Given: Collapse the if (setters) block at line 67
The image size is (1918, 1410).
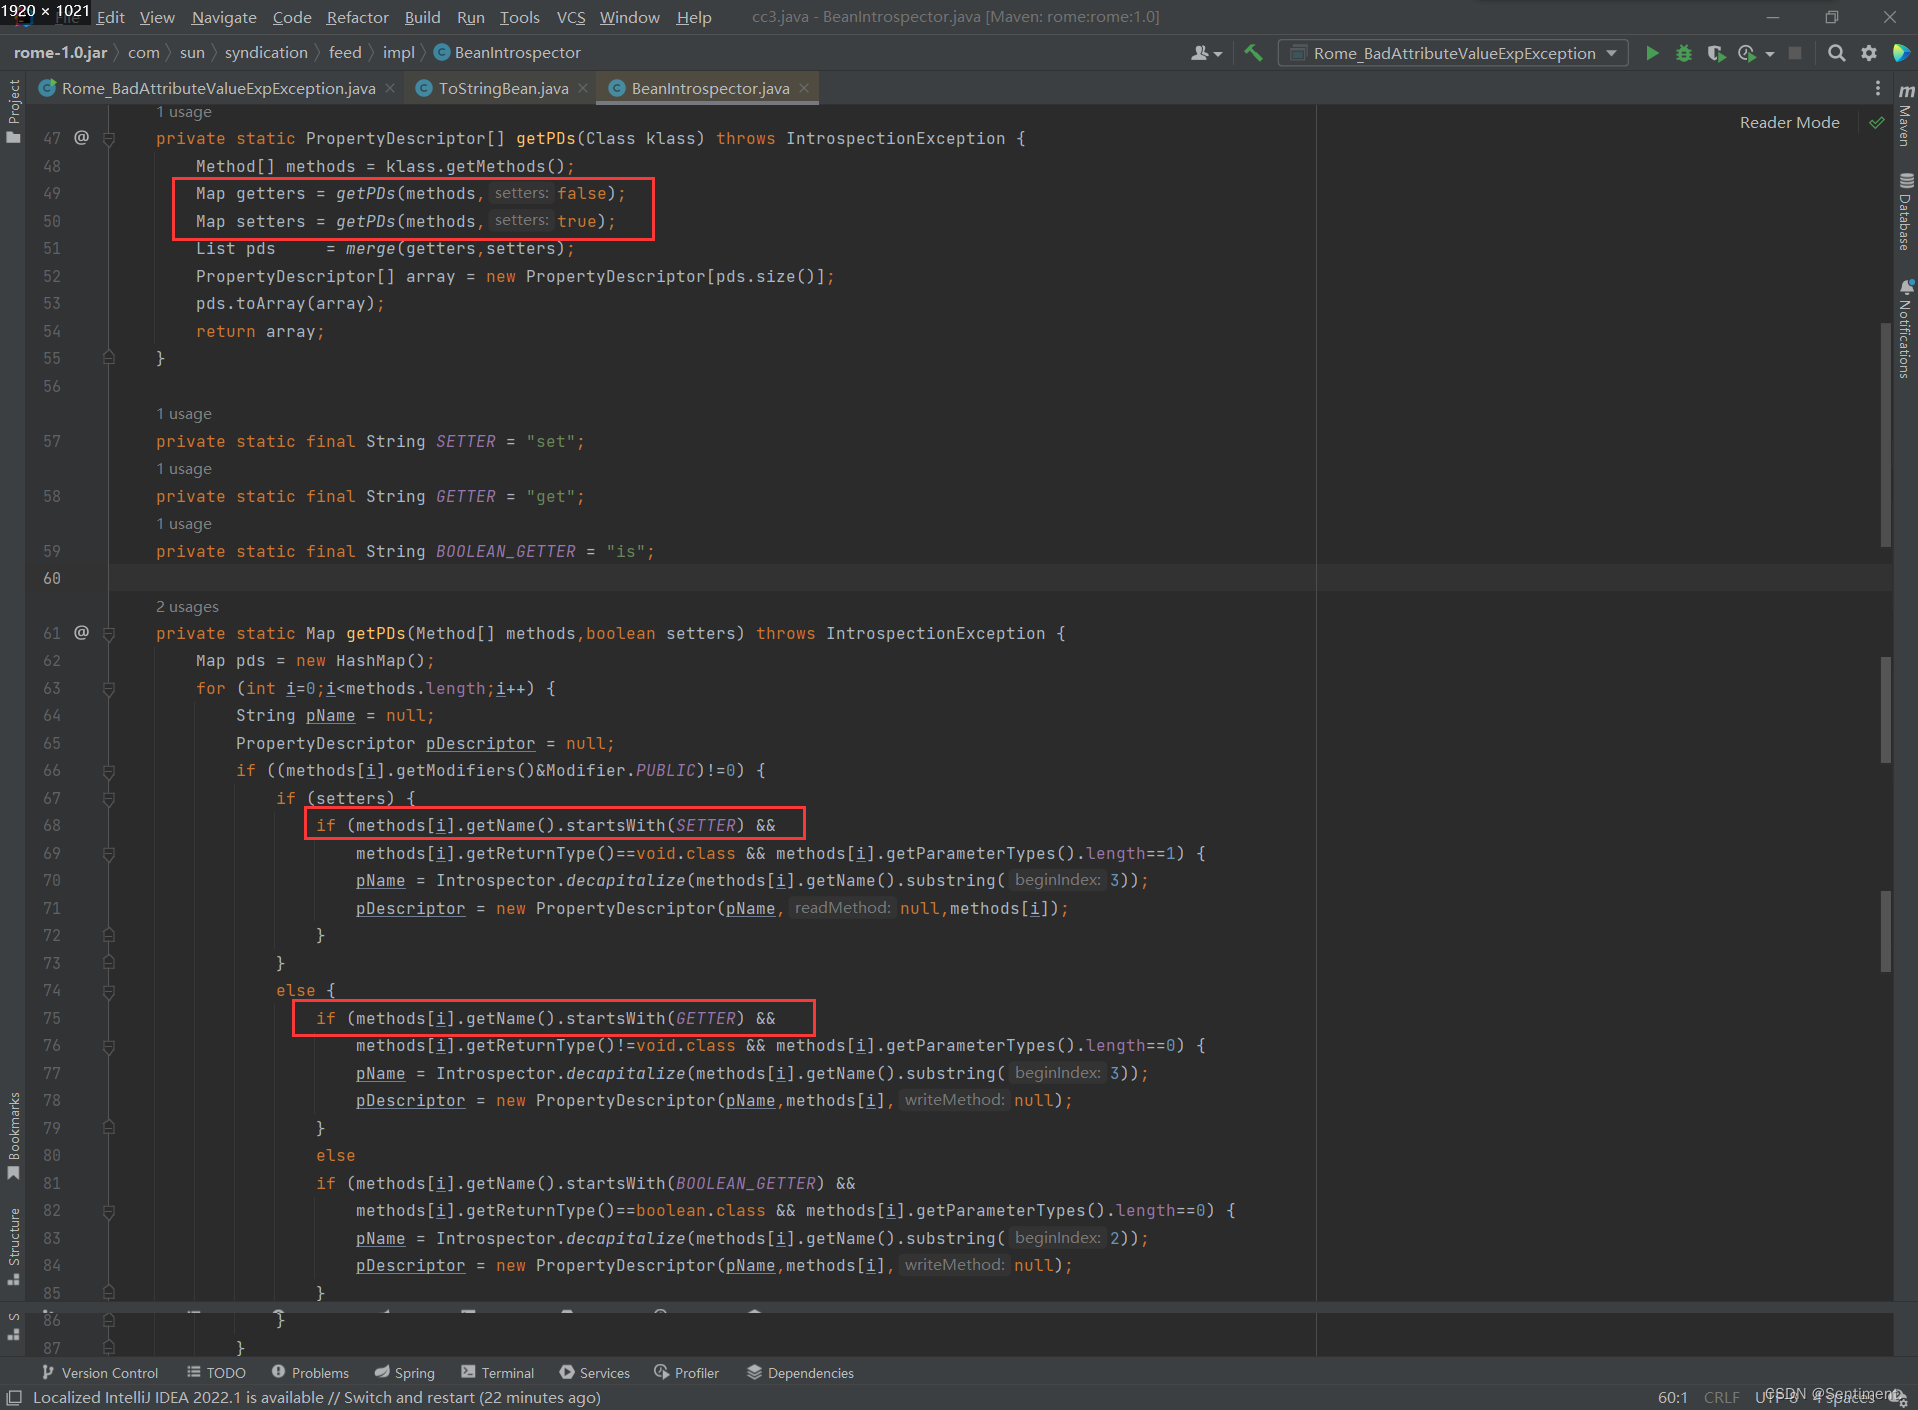Looking at the screenshot, I should click(109, 799).
